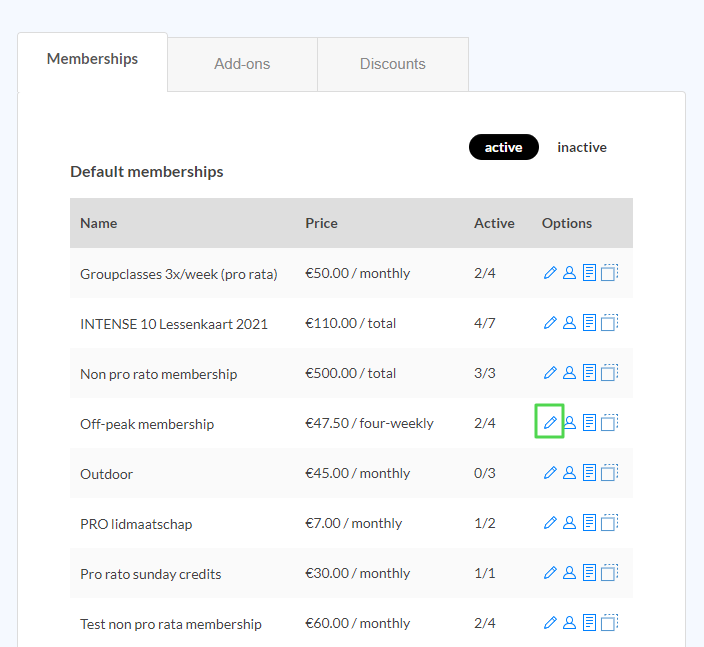Image resolution: width=704 pixels, height=647 pixels.
Task: Copy the Outdoor membership
Action: pos(609,473)
